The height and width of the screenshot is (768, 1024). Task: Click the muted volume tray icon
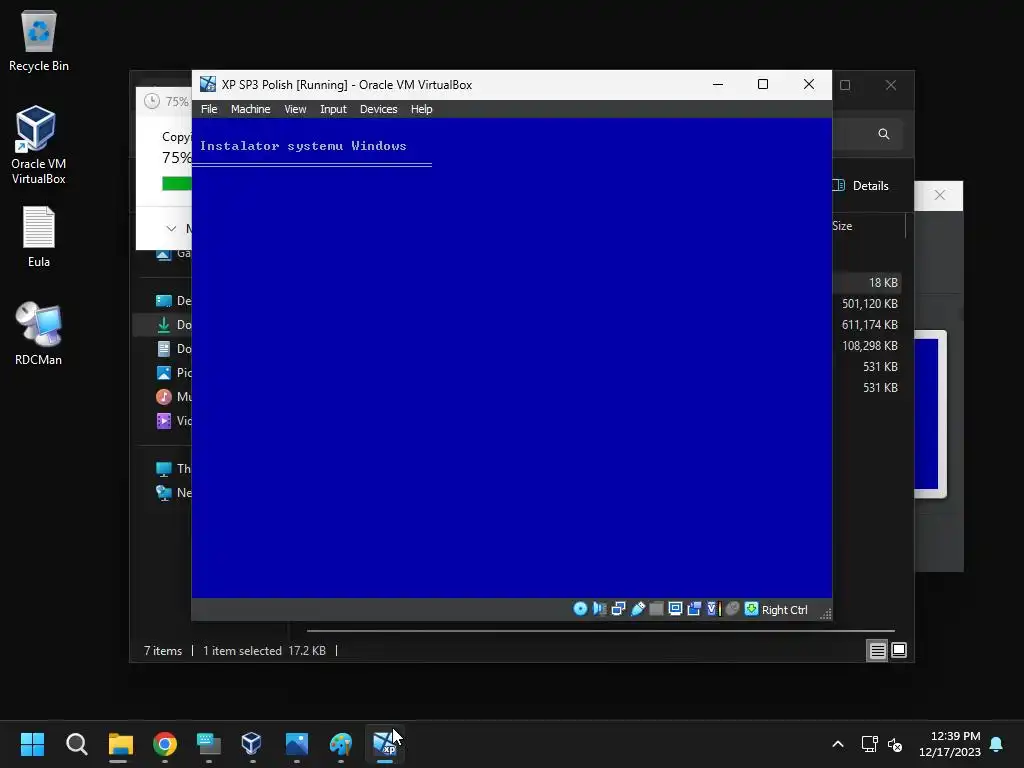895,744
